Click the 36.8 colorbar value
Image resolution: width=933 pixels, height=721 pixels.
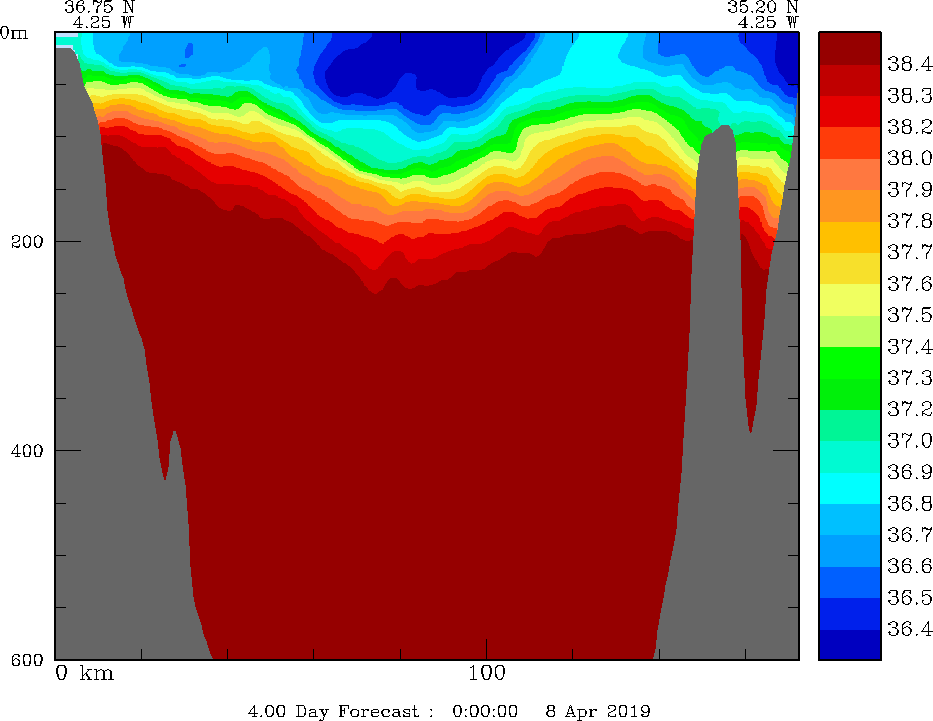[x=909, y=504]
